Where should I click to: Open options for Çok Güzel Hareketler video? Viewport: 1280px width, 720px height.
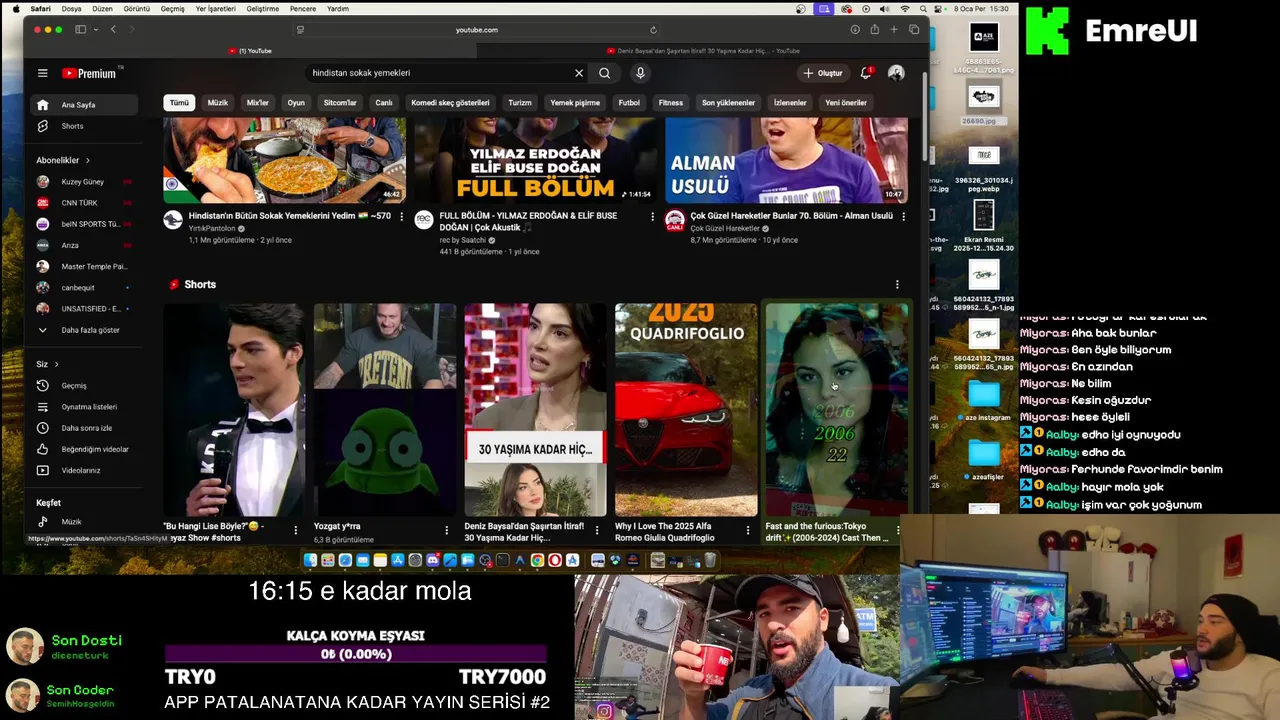(x=903, y=217)
